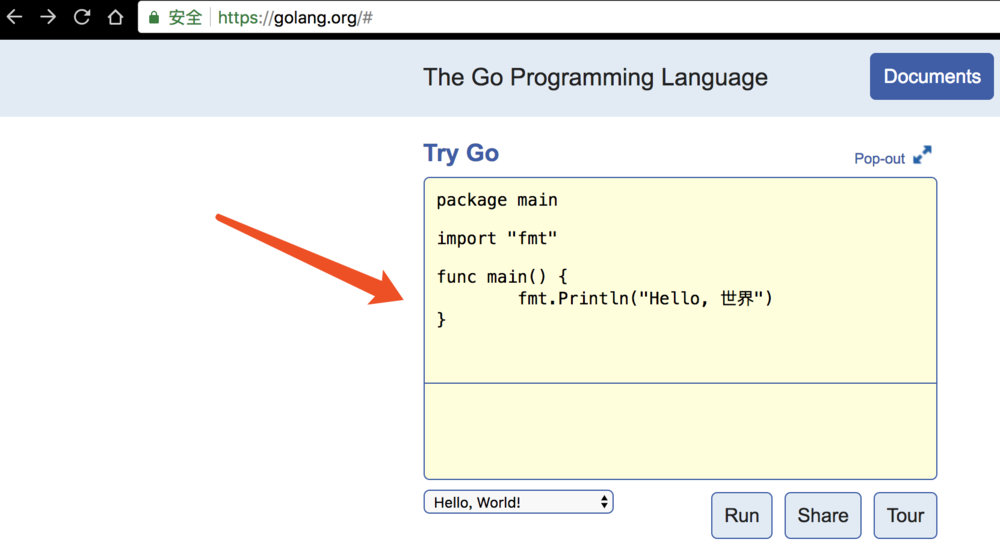1000x551 pixels.
Task: Open the Hello, World! example dropdown
Action: pos(518,502)
